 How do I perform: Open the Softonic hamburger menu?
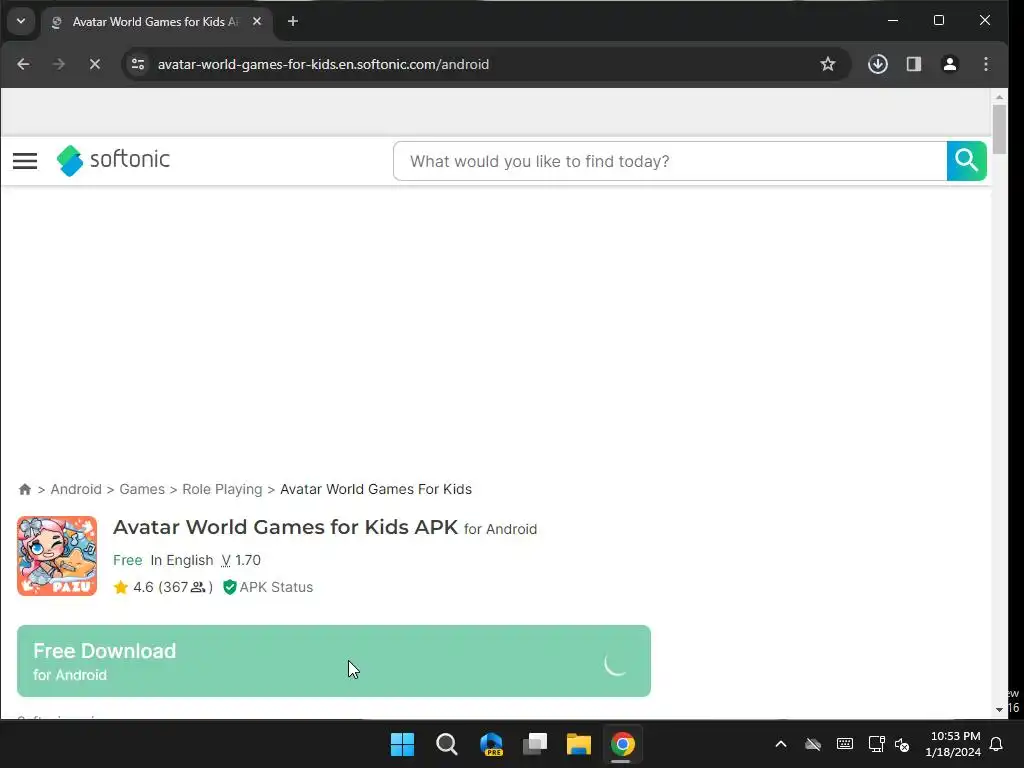[25, 161]
